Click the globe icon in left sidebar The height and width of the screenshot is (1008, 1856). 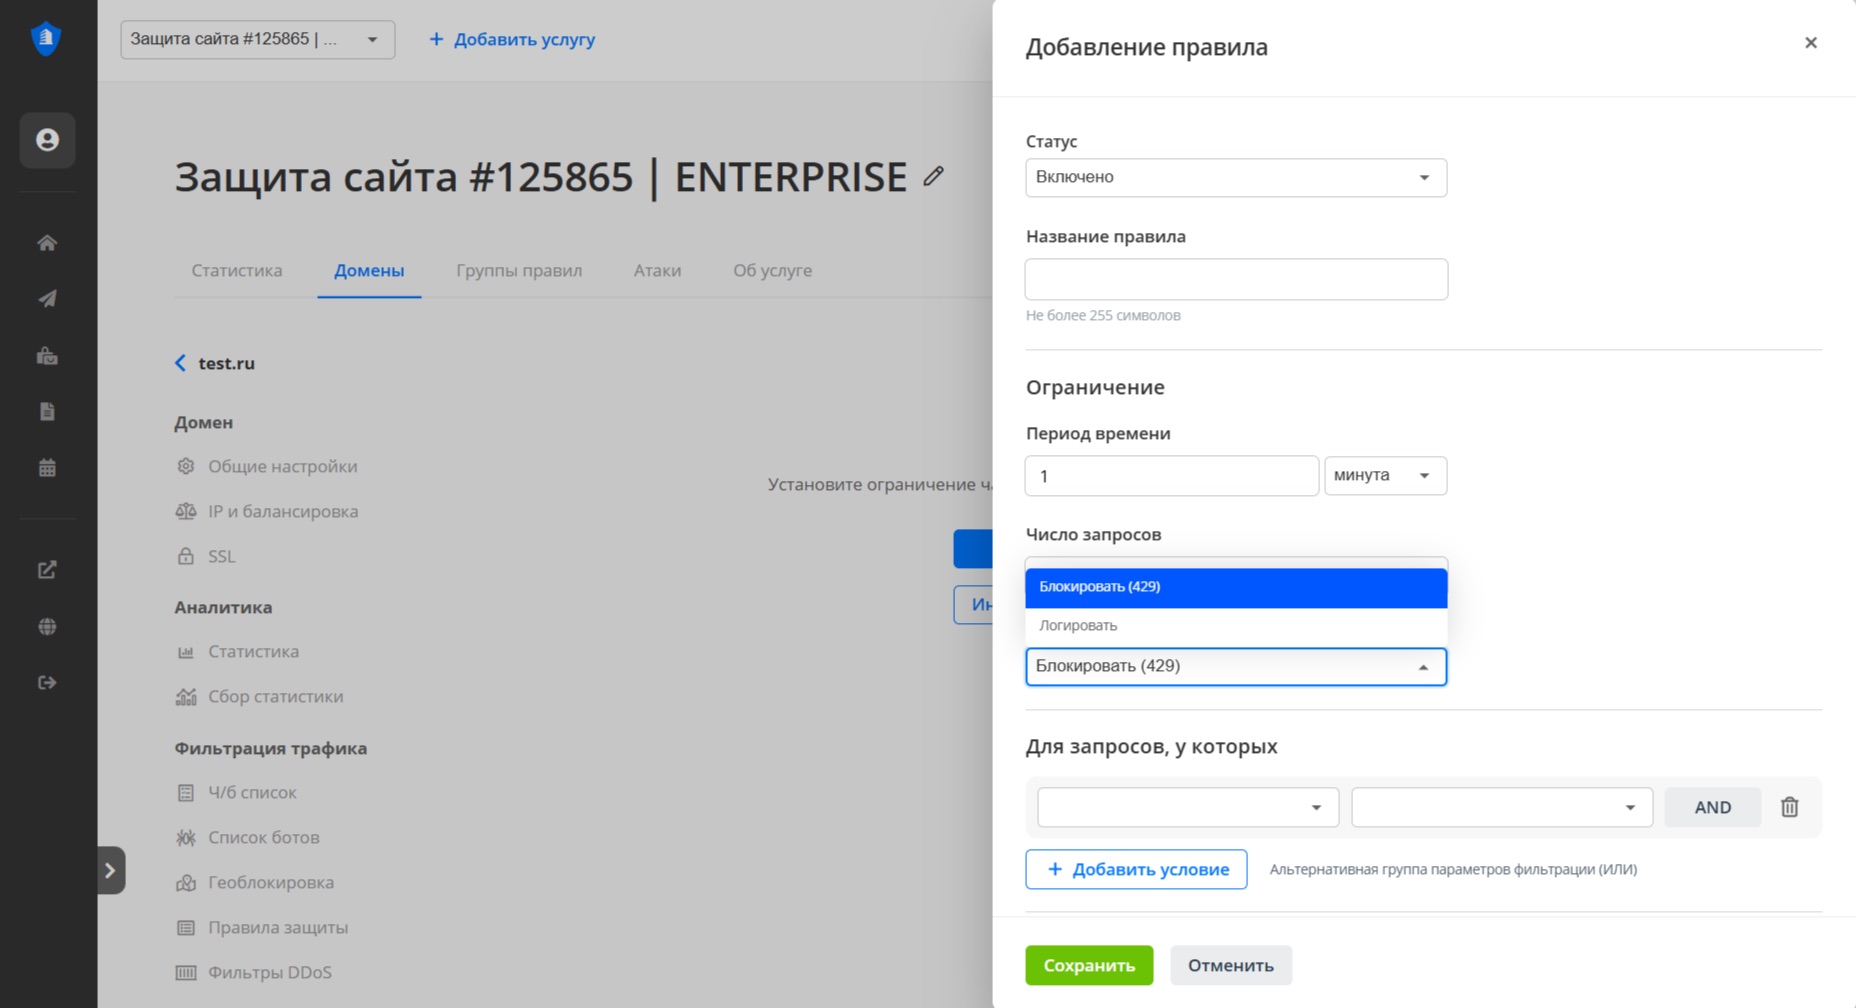(x=47, y=627)
